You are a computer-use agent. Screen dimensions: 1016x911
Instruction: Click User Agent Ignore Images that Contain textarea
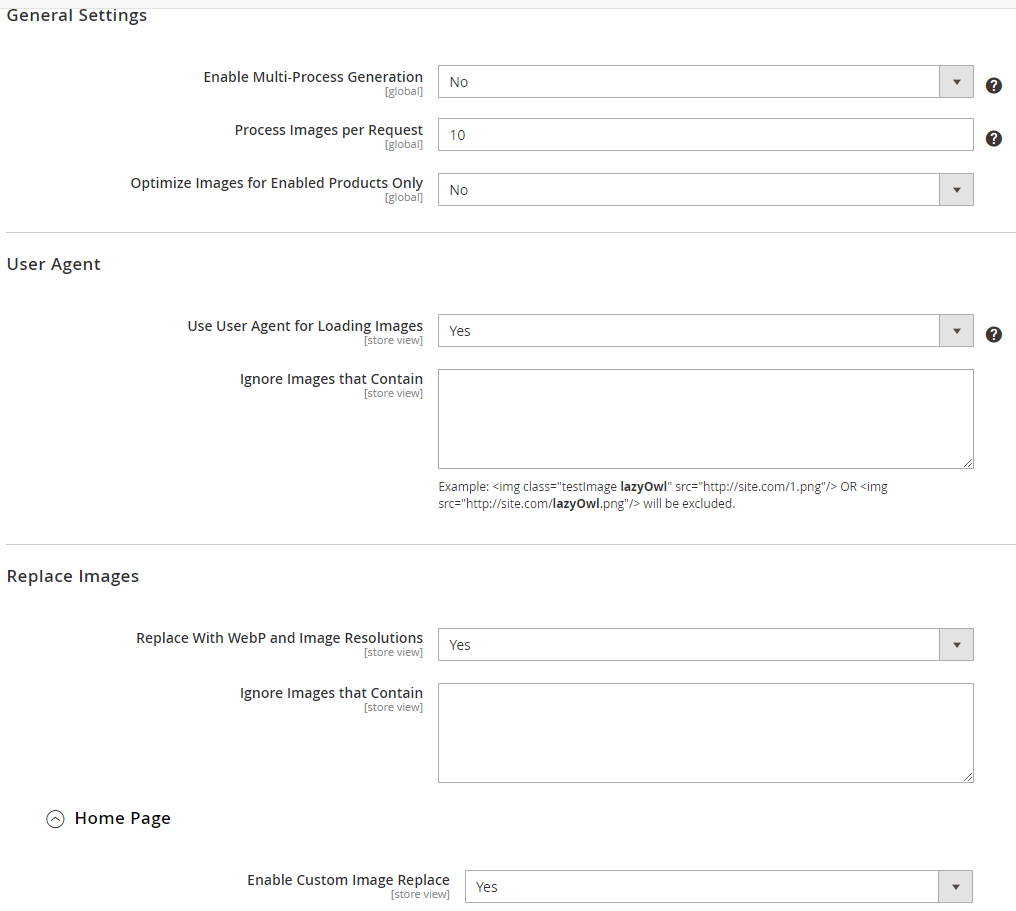pyautogui.click(x=706, y=419)
